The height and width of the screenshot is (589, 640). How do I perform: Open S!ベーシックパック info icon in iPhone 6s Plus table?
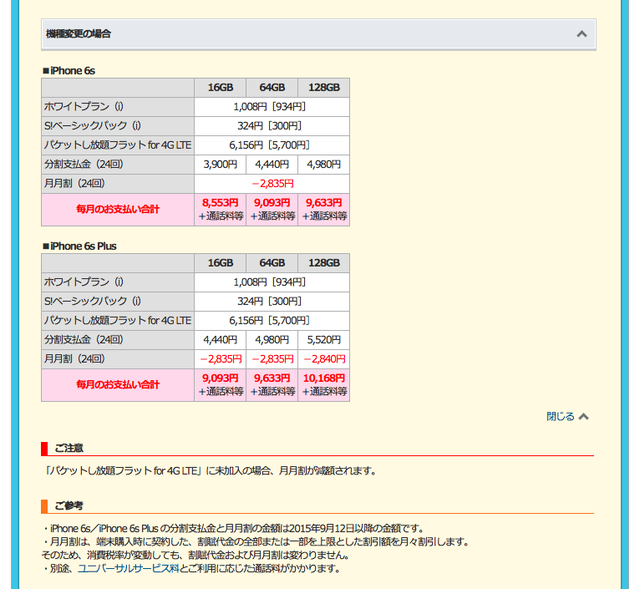tap(136, 301)
